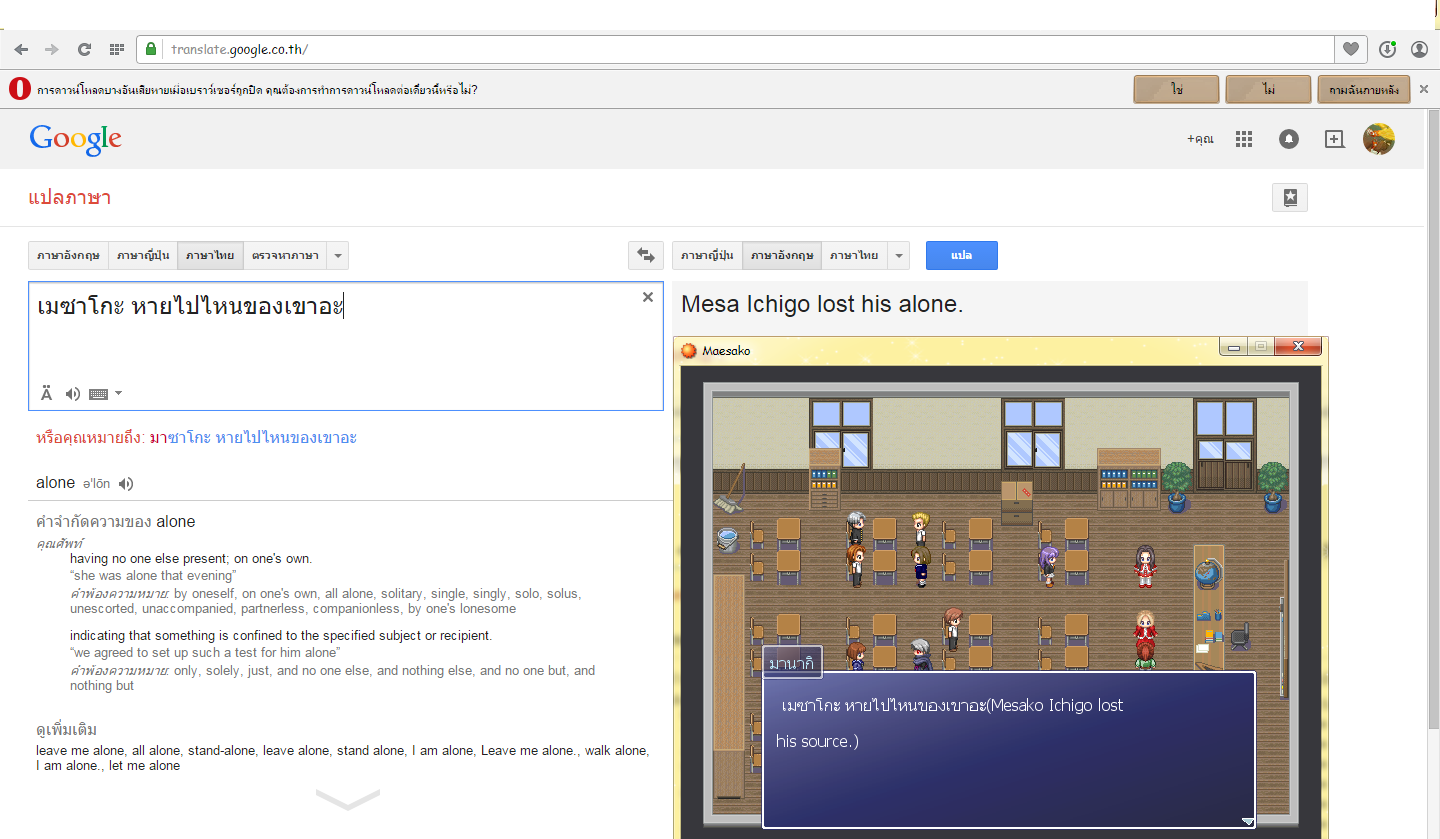Viewport: 1440px width, 839px height.
Task: Click the game dialog message box
Action: (1009, 750)
